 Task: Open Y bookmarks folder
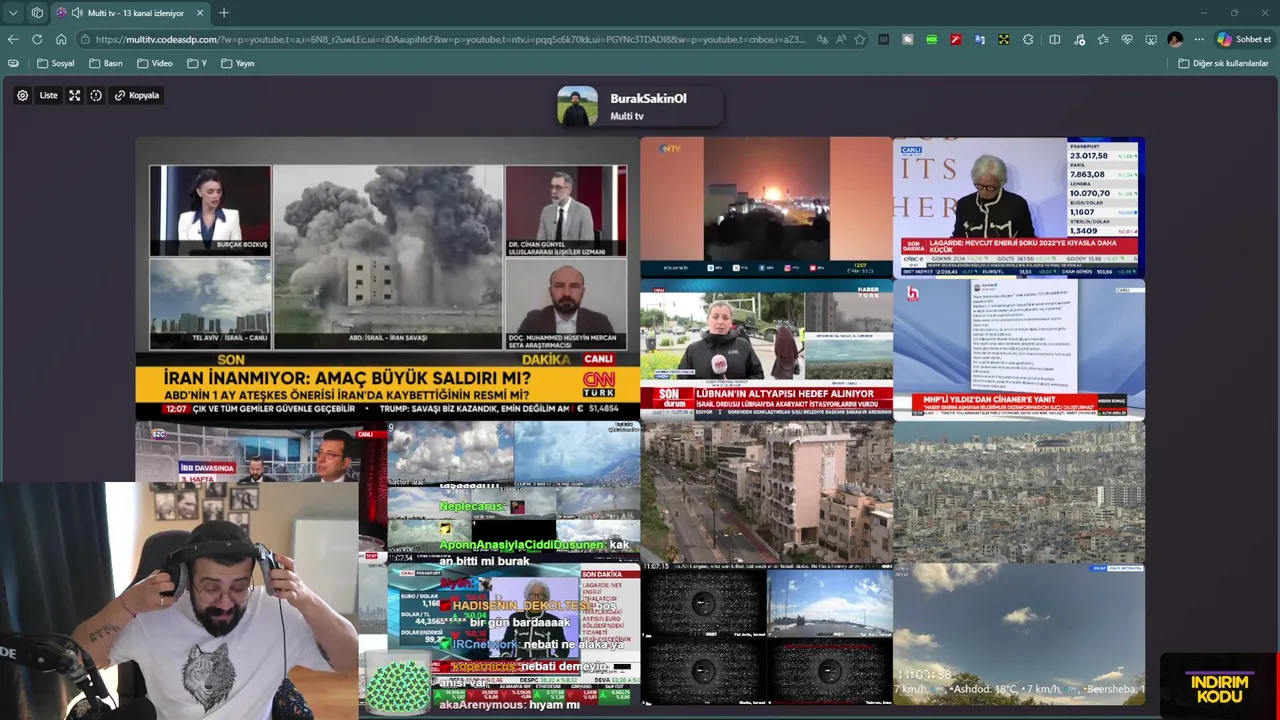tap(197, 63)
